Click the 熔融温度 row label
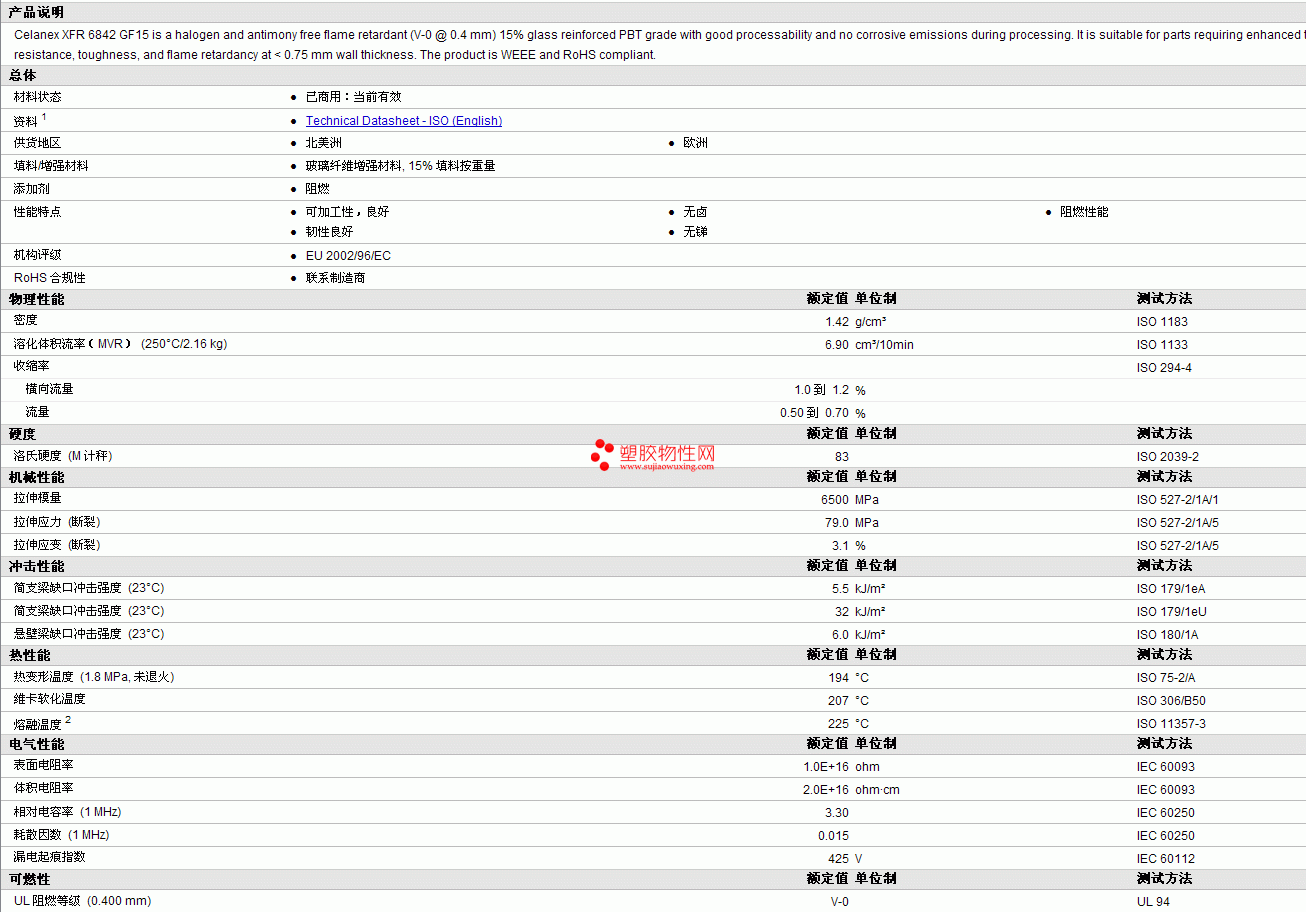1306x912 pixels. pyautogui.click(x=37, y=724)
